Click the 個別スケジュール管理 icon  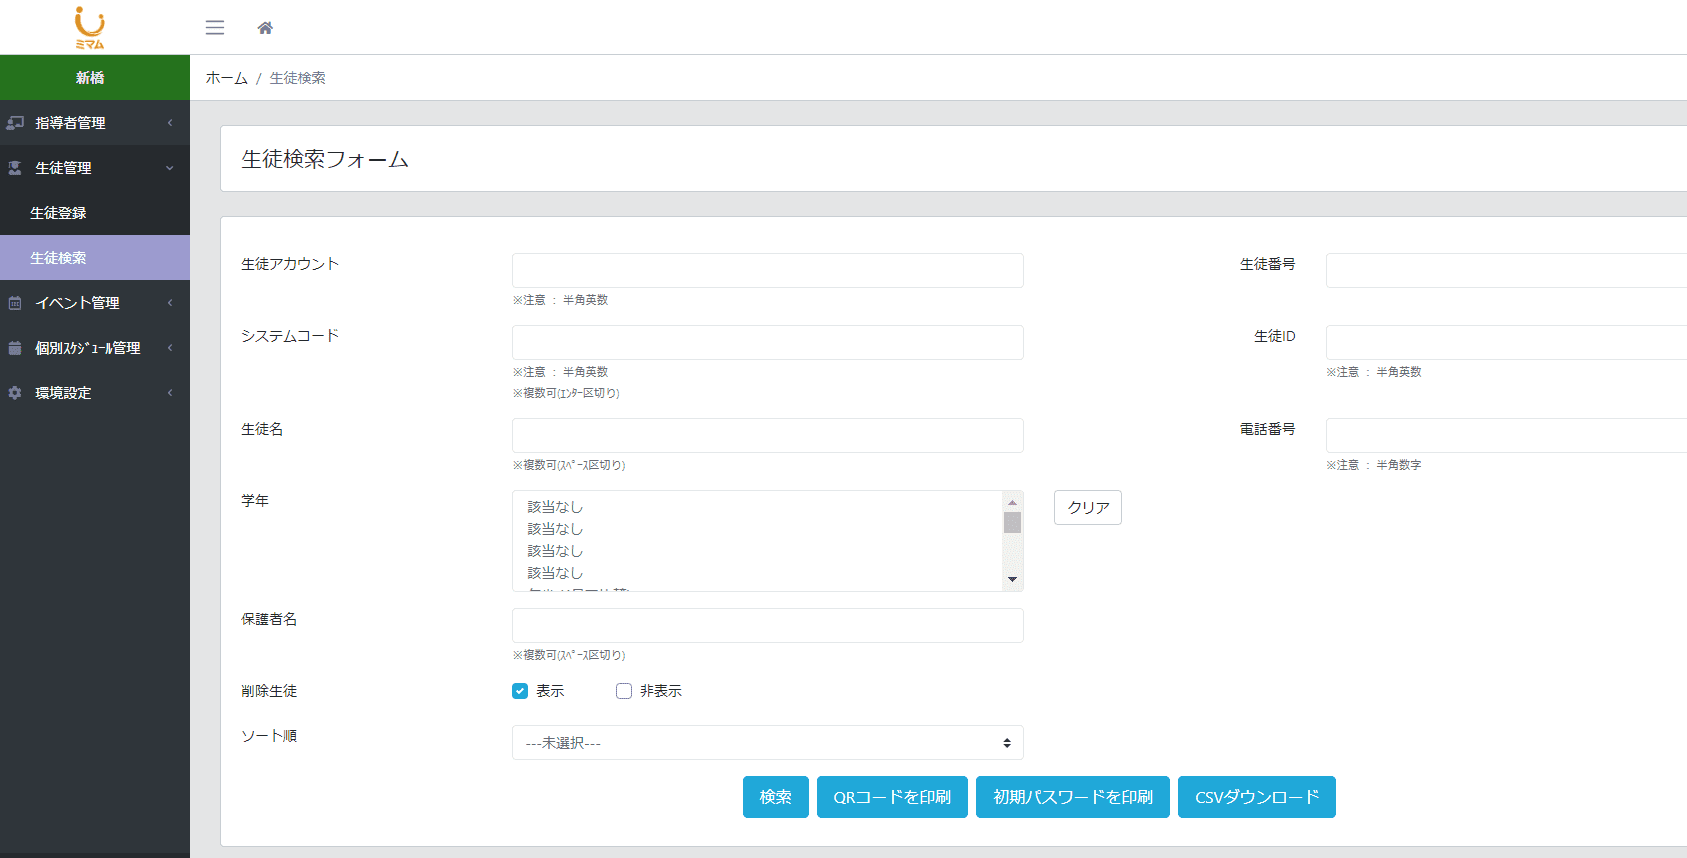pyautogui.click(x=15, y=348)
